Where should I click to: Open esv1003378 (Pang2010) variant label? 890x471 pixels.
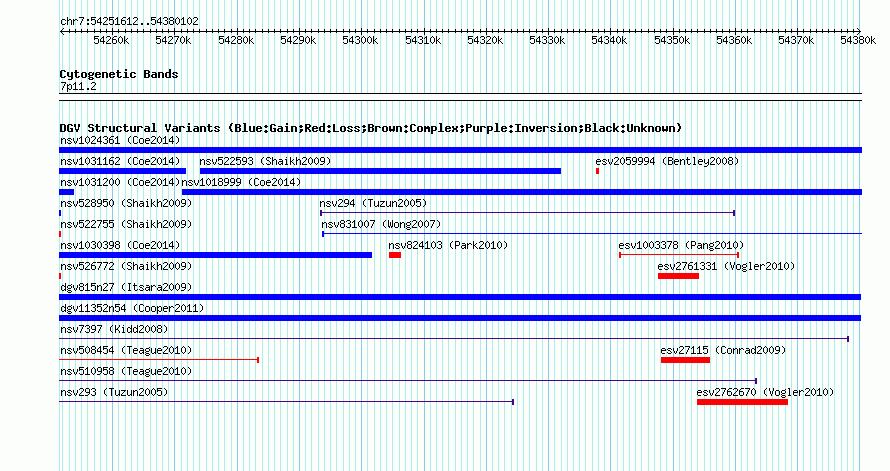click(681, 245)
